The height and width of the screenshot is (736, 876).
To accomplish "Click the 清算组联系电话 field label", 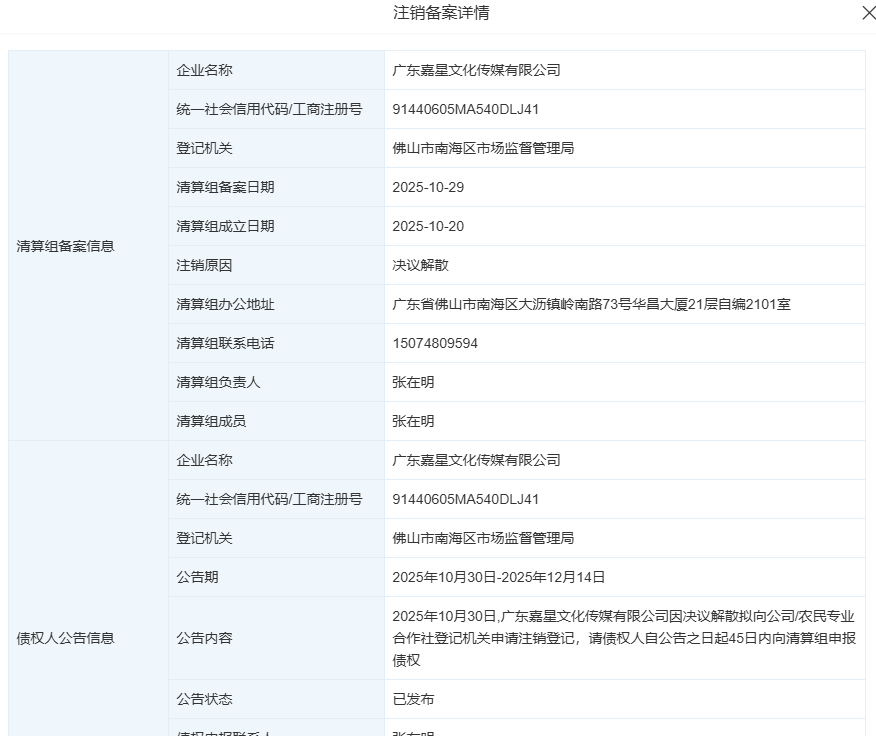I will click(225, 343).
